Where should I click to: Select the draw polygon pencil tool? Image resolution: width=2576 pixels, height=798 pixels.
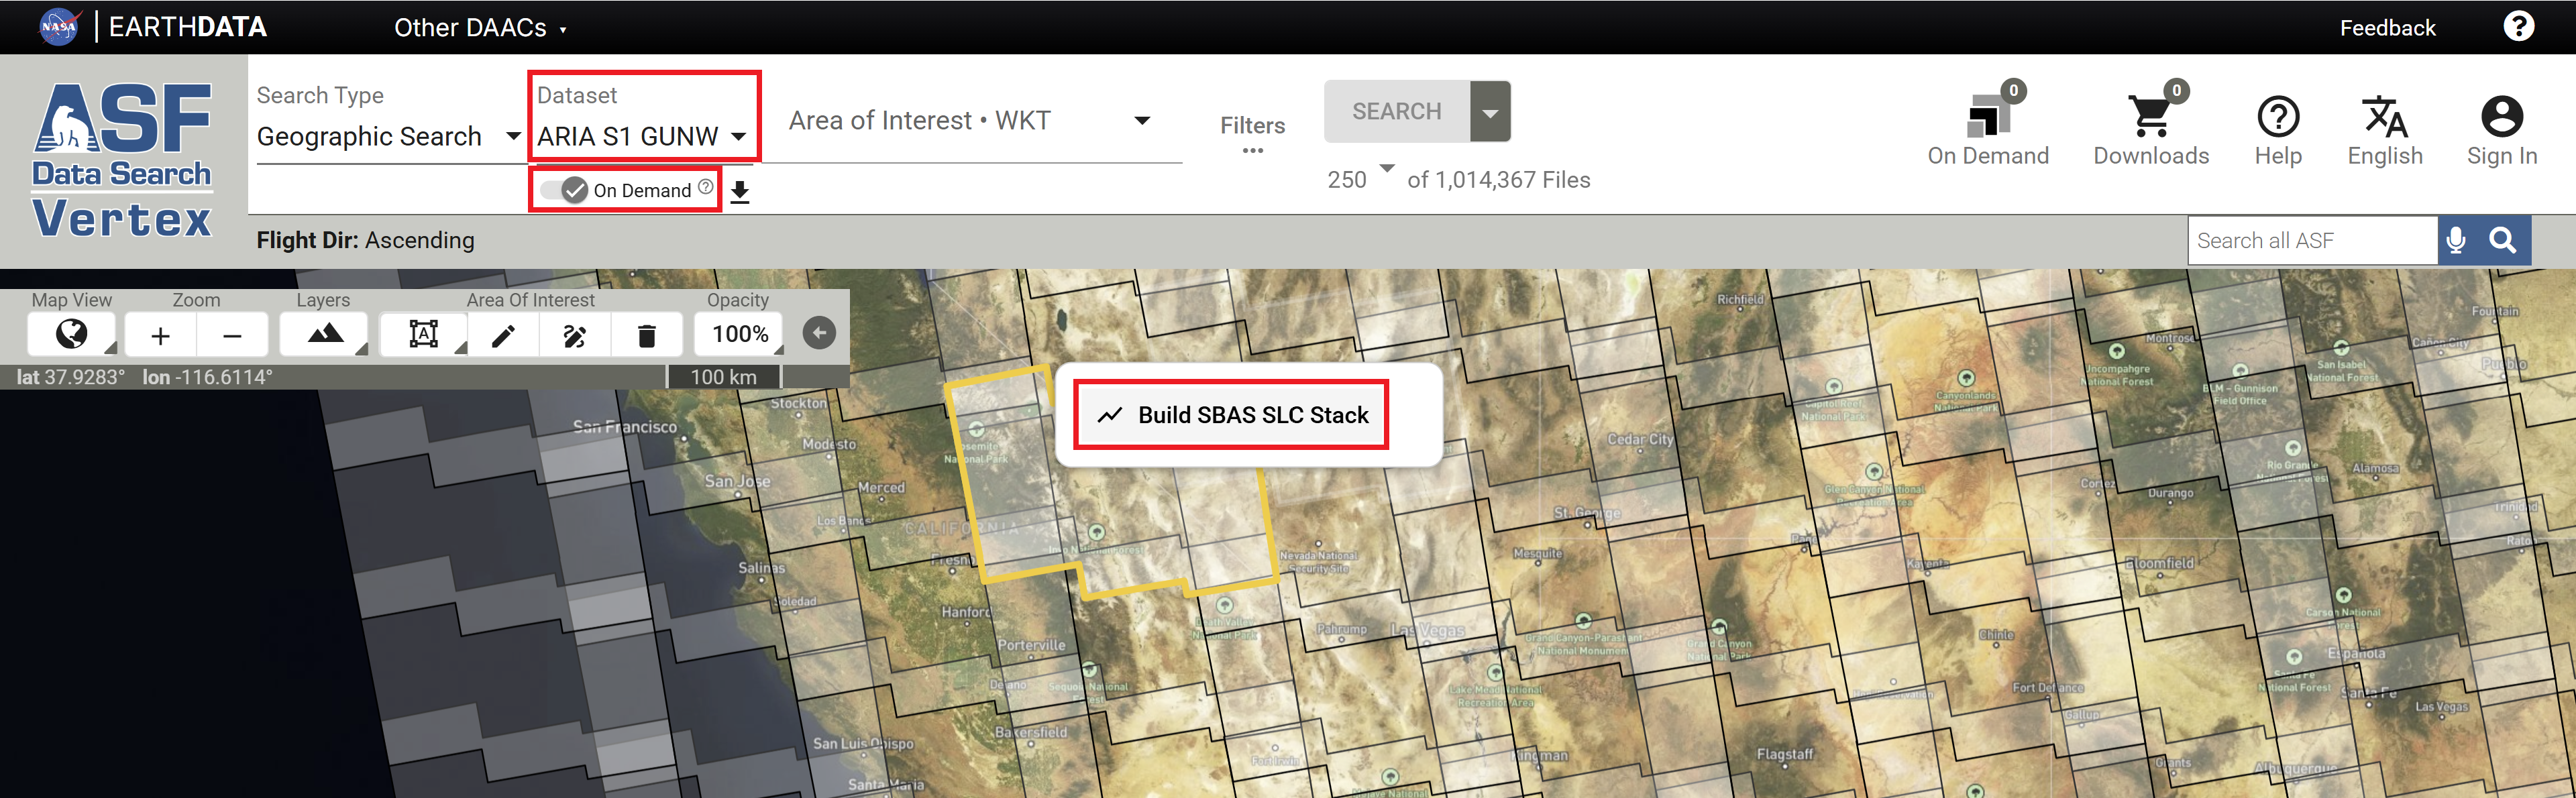click(x=504, y=334)
